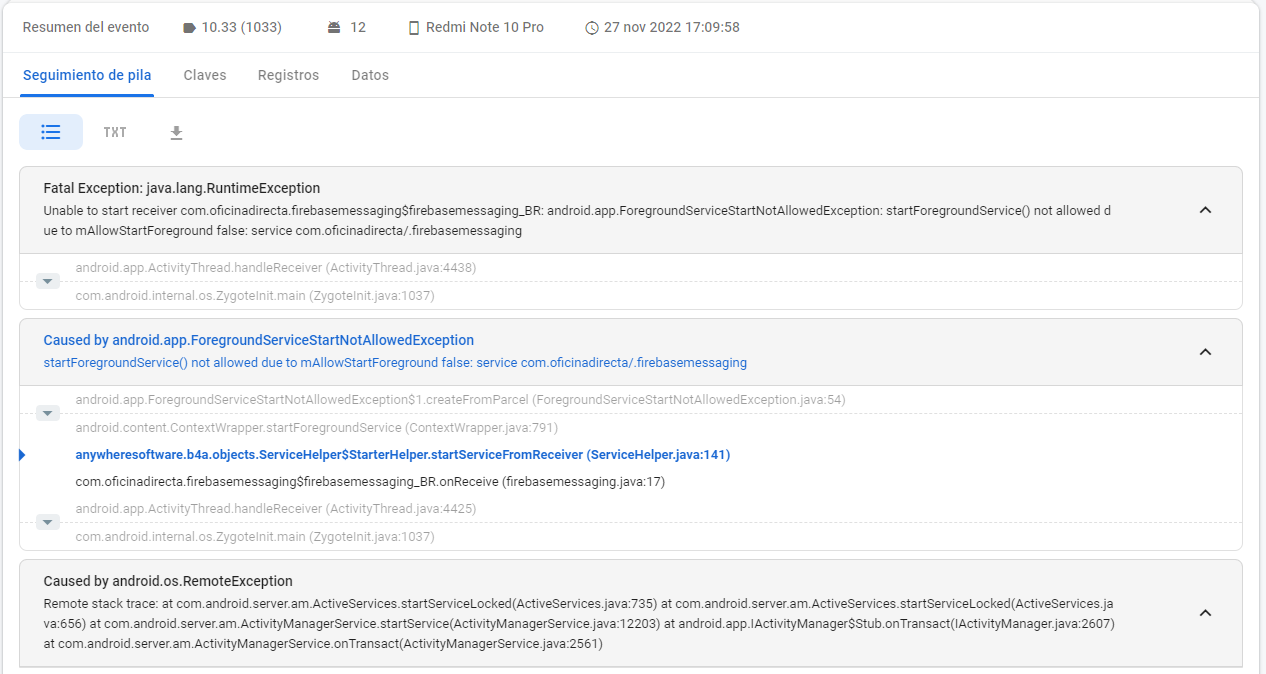Open the Claves tab

pyautogui.click(x=205, y=75)
